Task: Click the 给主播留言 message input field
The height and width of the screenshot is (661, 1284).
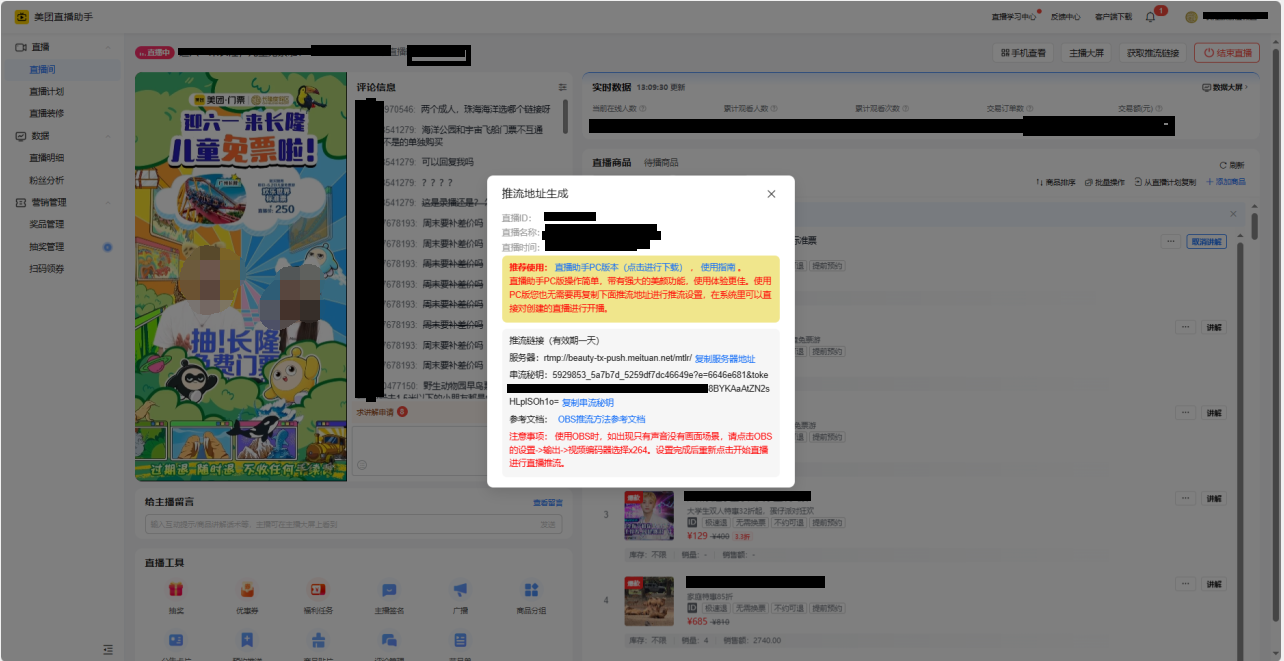Action: tap(354, 524)
